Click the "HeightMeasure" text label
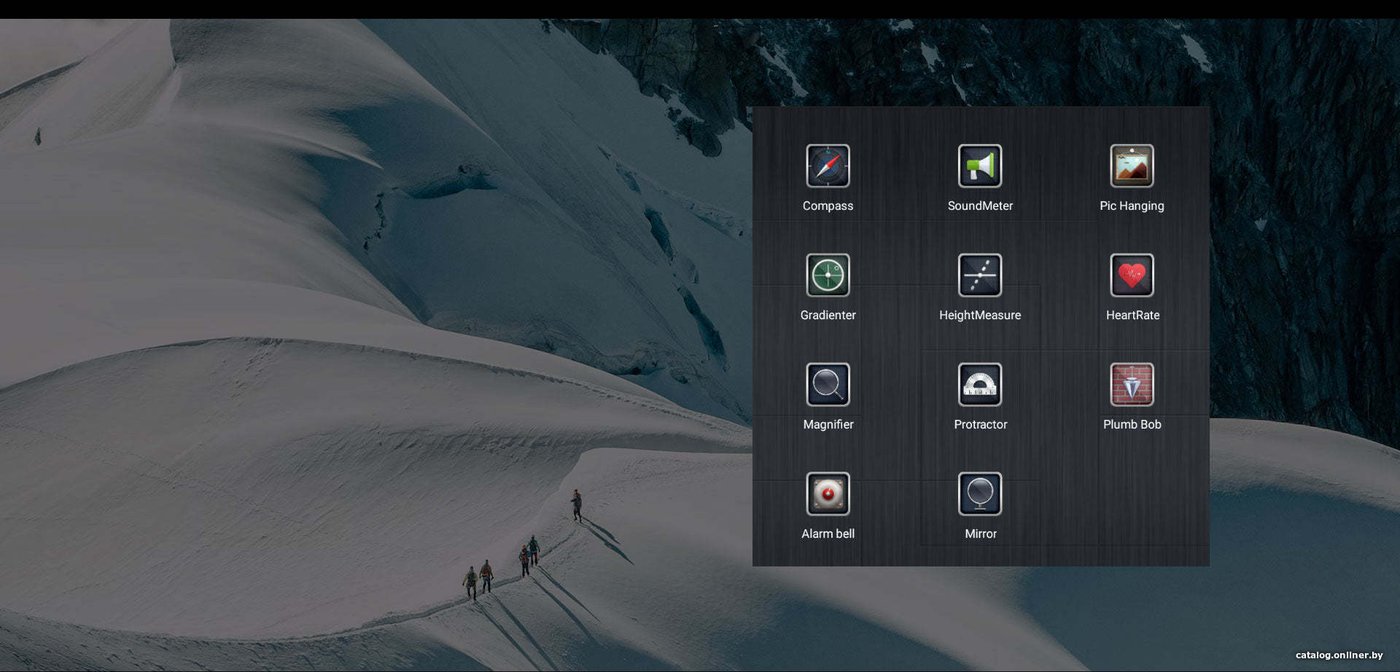Image resolution: width=1400 pixels, height=672 pixels. point(980,315)
